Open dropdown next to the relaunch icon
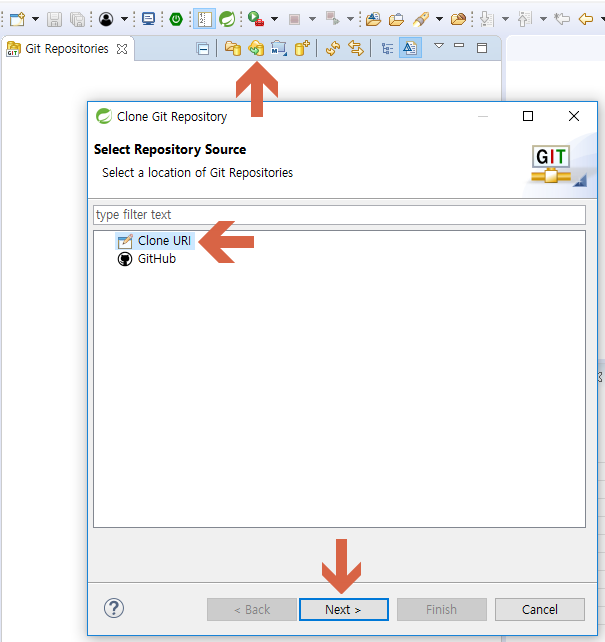This screenshot has width=605, height=642. pyautogui.click(x=350, y=19)
